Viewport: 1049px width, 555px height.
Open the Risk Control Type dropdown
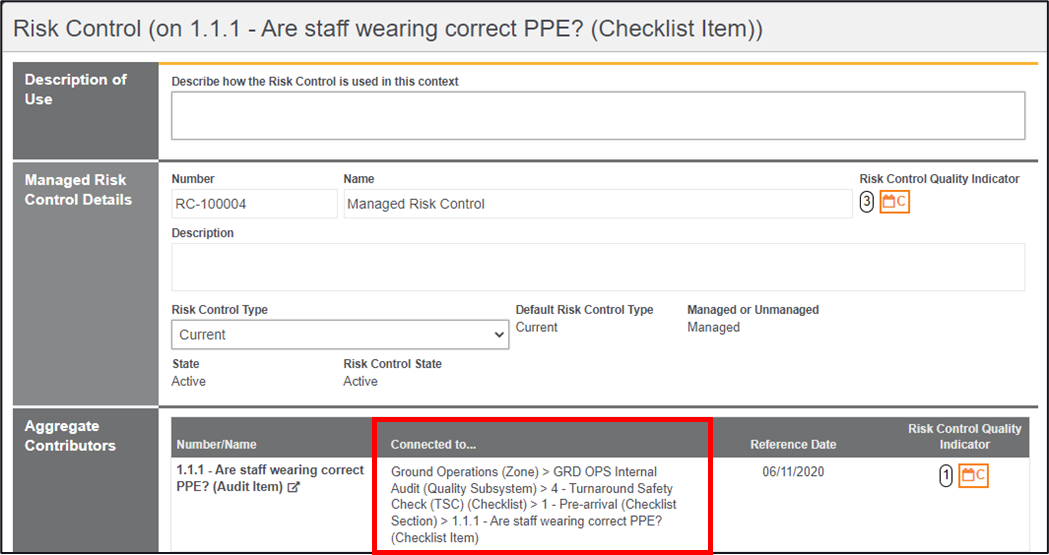pos(340,335)
